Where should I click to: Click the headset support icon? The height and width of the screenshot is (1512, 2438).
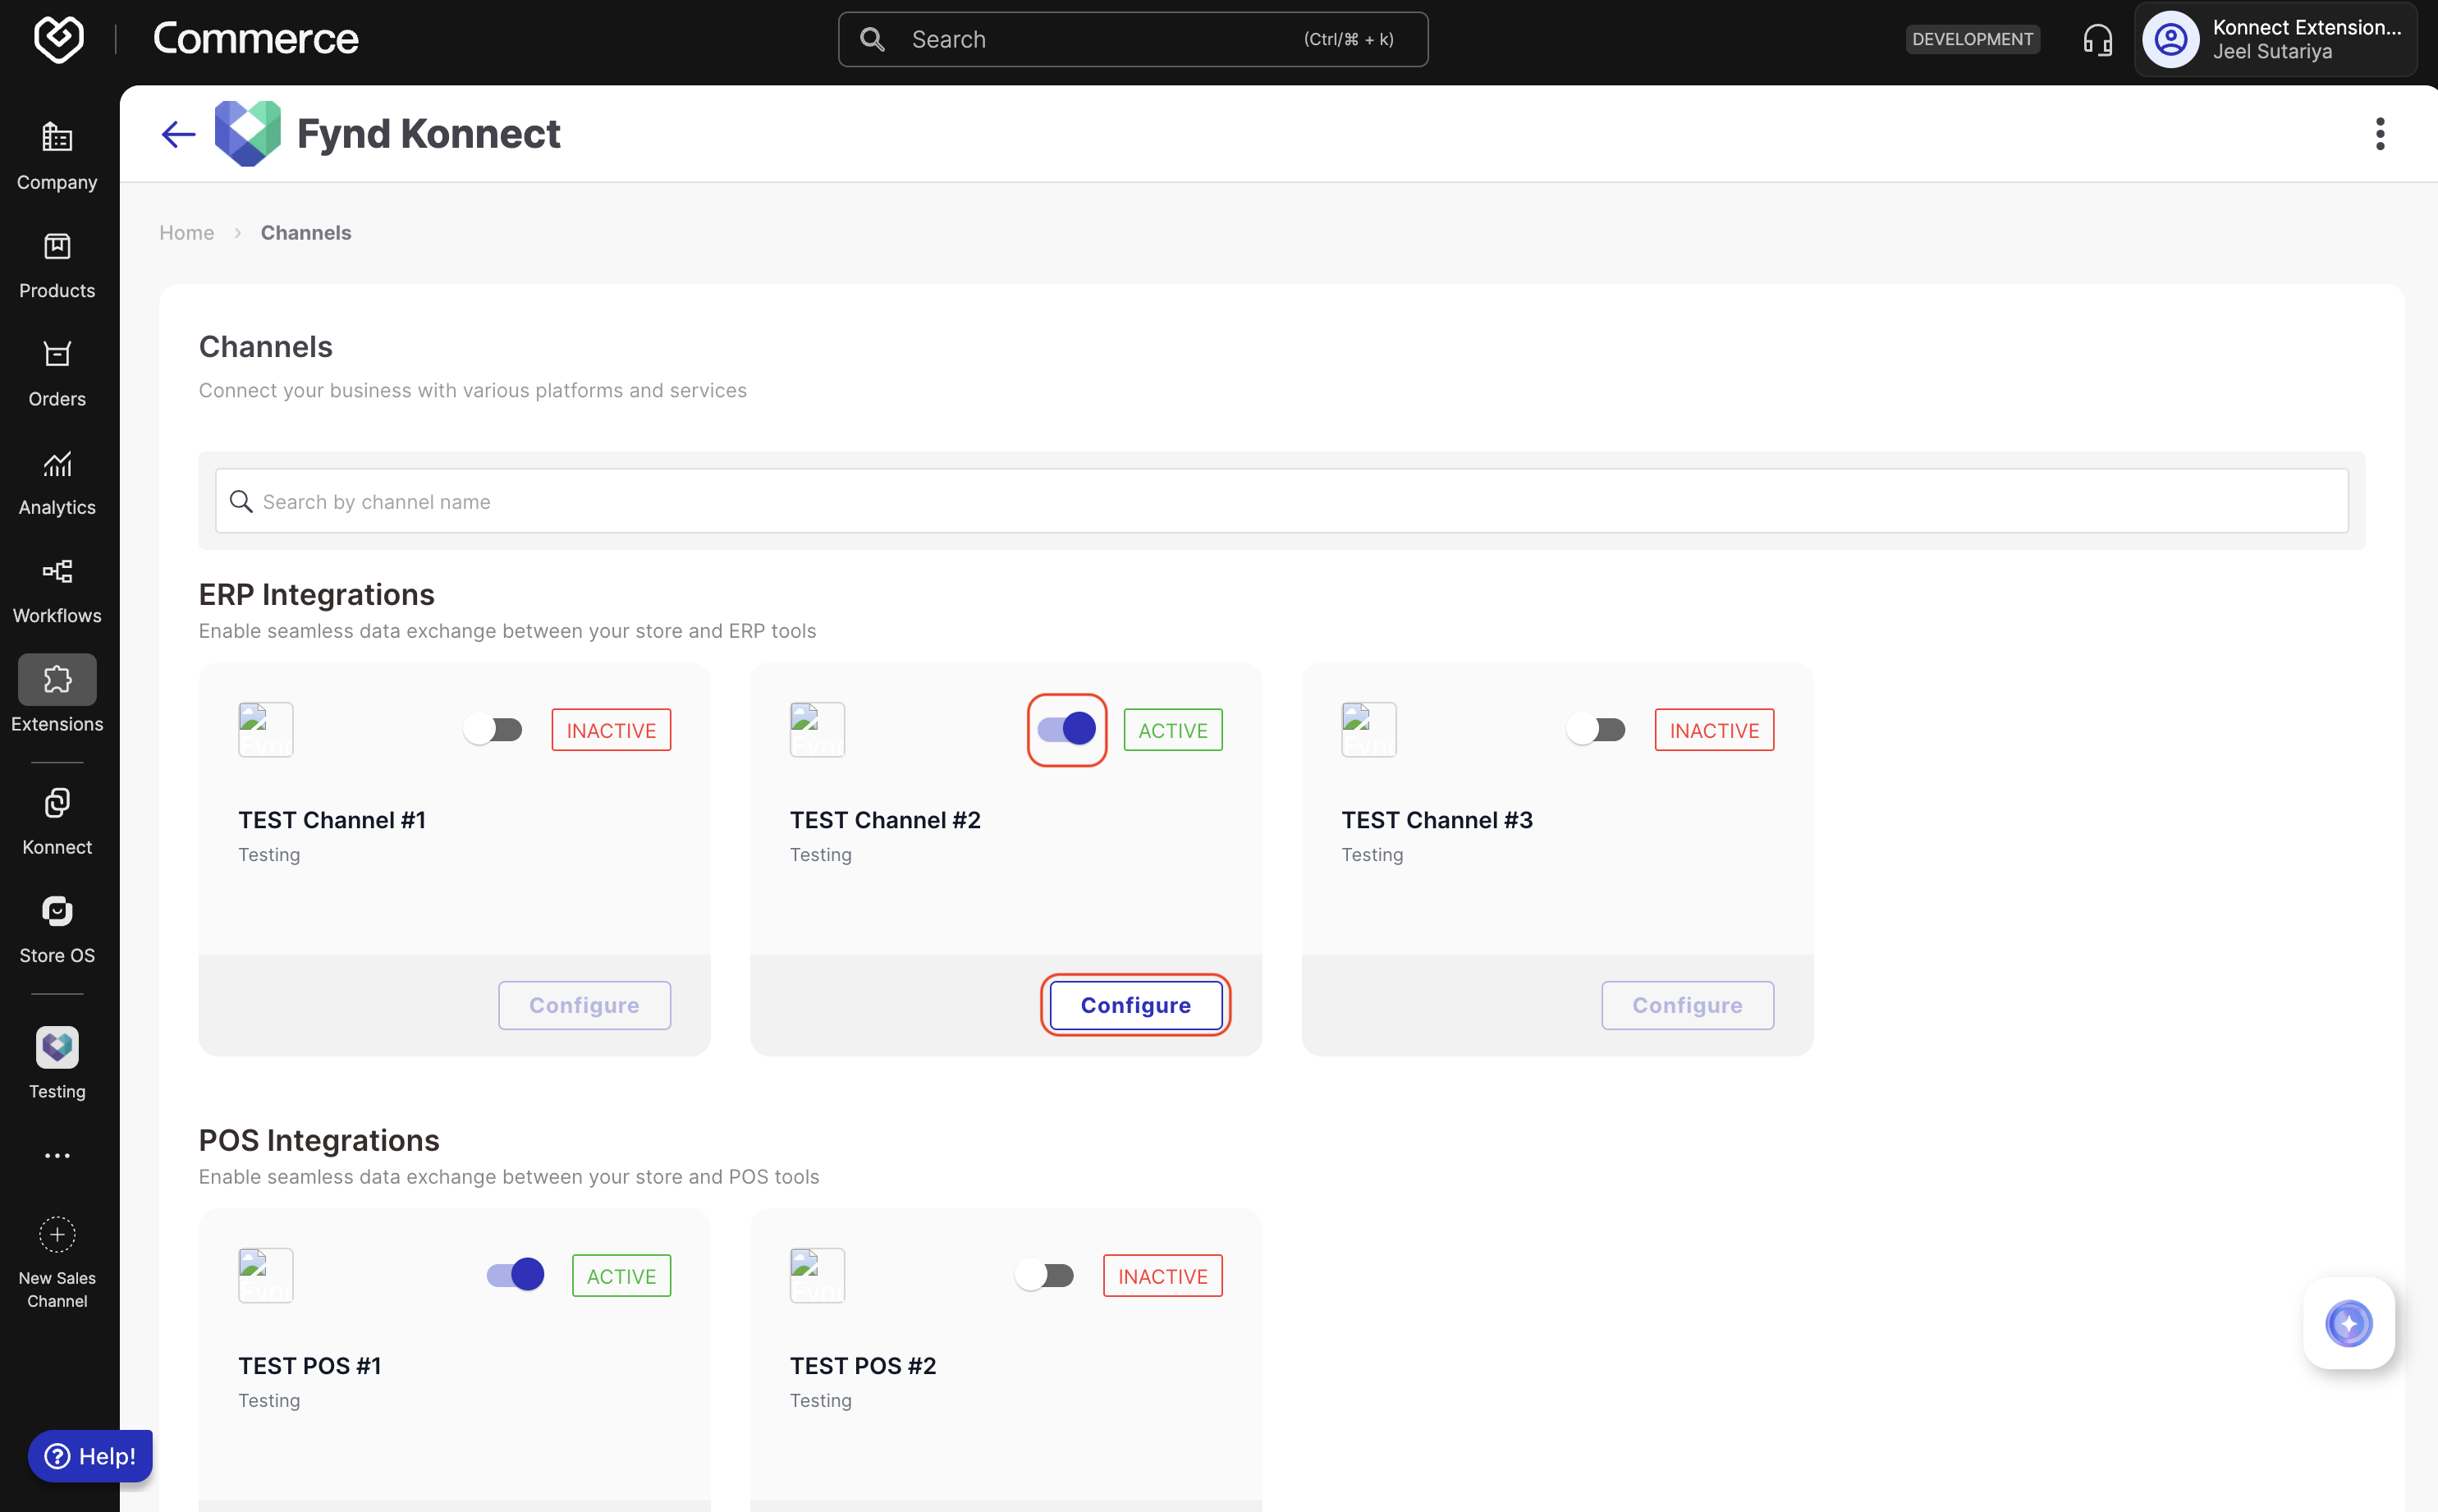click(2097, 40)
